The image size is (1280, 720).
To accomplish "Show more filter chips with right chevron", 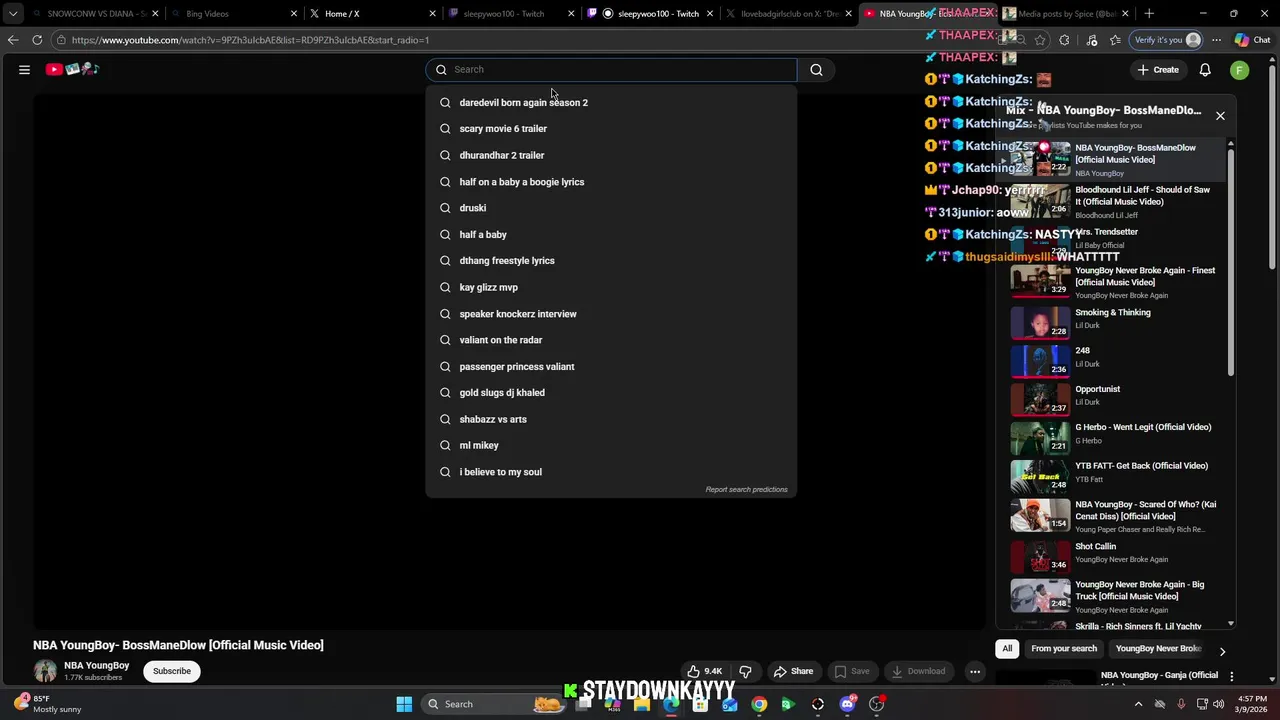I will [1222, 651].
